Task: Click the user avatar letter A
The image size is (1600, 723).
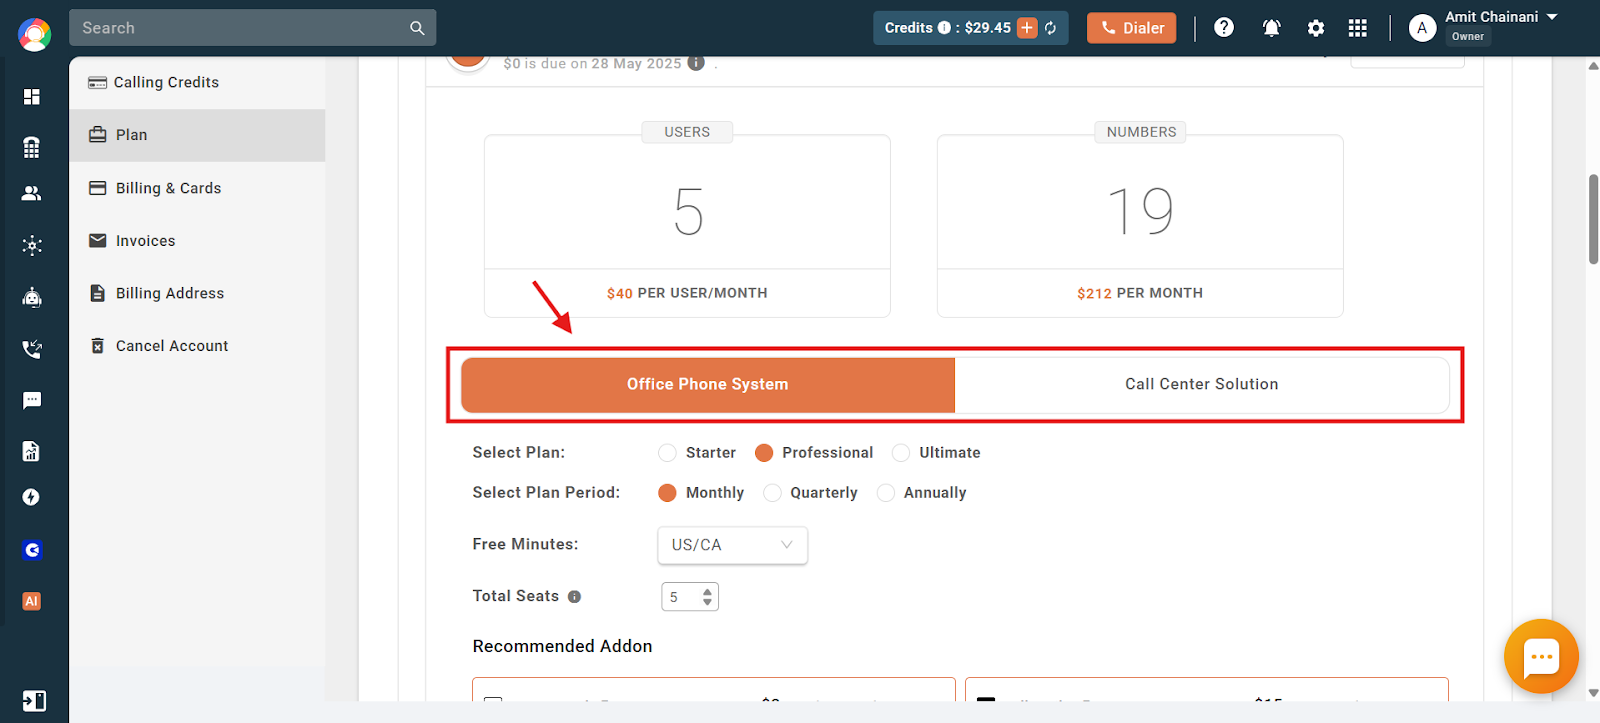Action: (1422, 28)
